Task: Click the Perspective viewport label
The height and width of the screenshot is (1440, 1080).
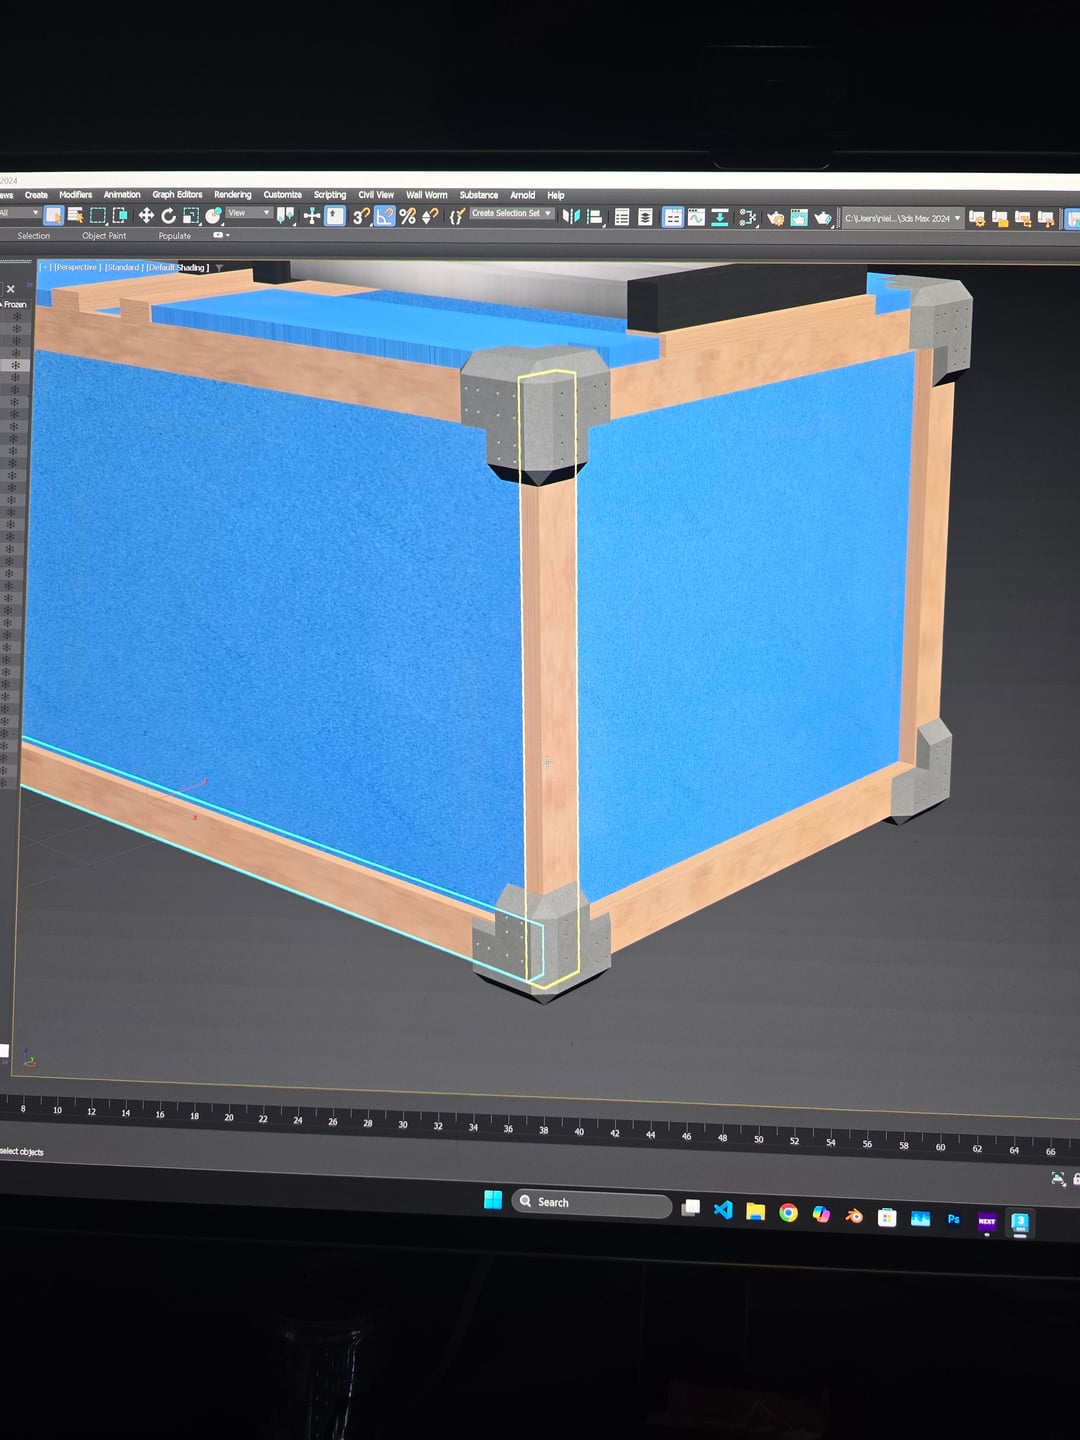Action: click(76, 268)
